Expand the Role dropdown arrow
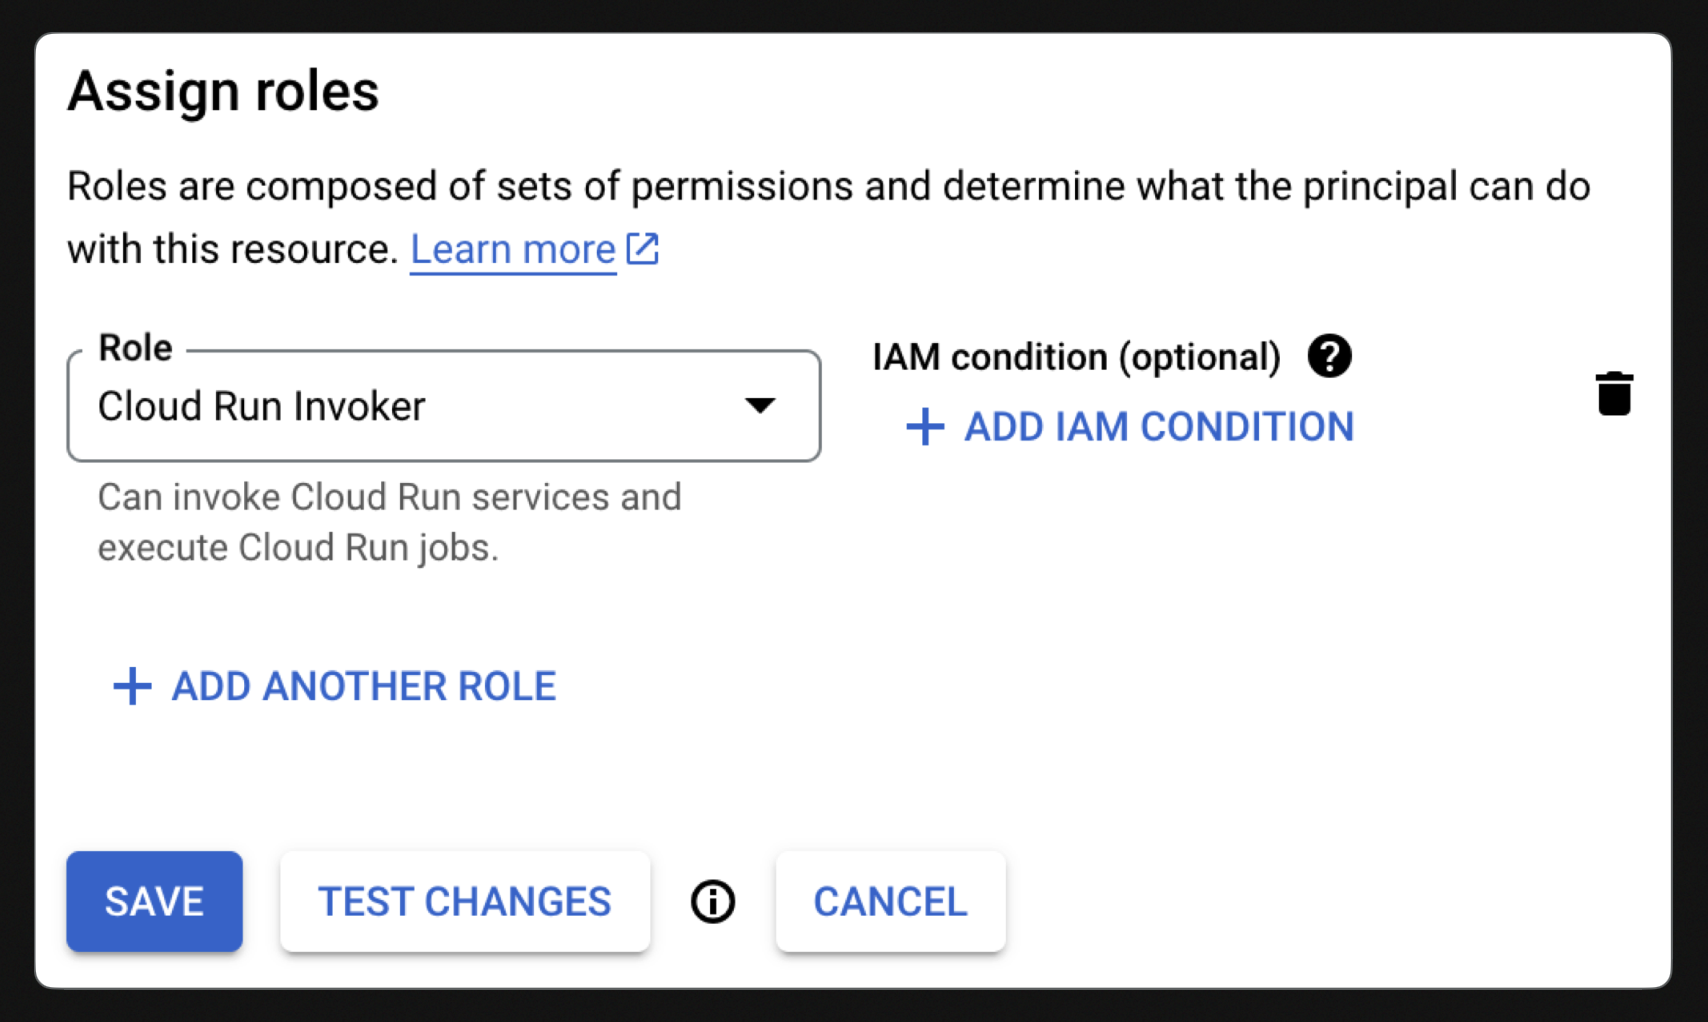The width and height of the screenshot is (1708, 1022). (760, 405)
